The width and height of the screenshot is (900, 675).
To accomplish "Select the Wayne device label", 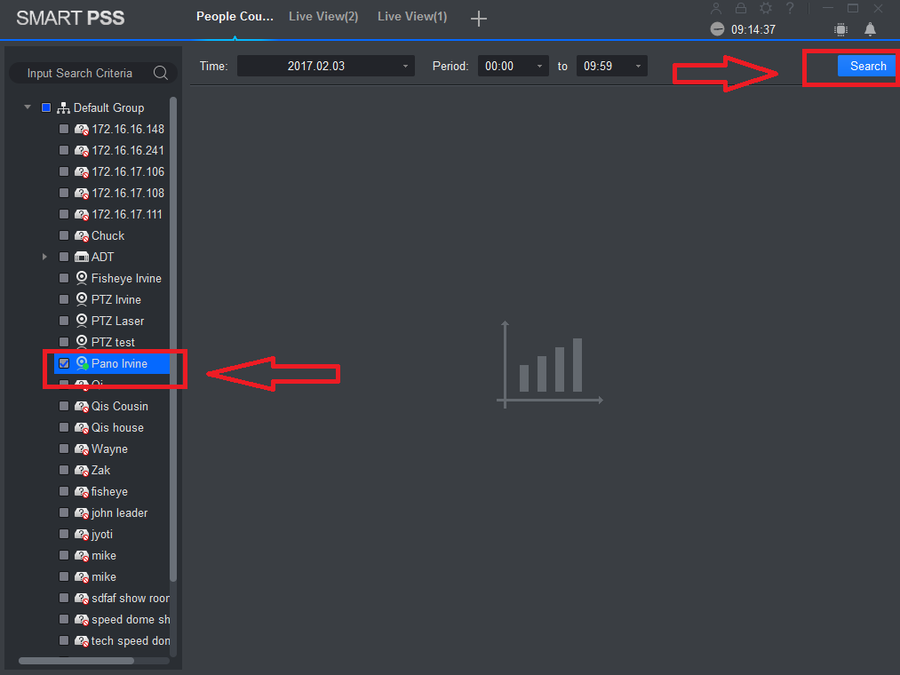I will 110,449.
